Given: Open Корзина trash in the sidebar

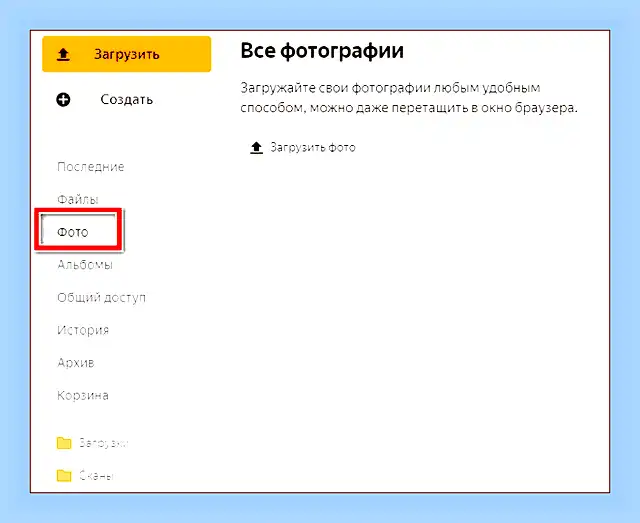Looking at the screenshot, I should pyautogui.click(x=83, y=395).
